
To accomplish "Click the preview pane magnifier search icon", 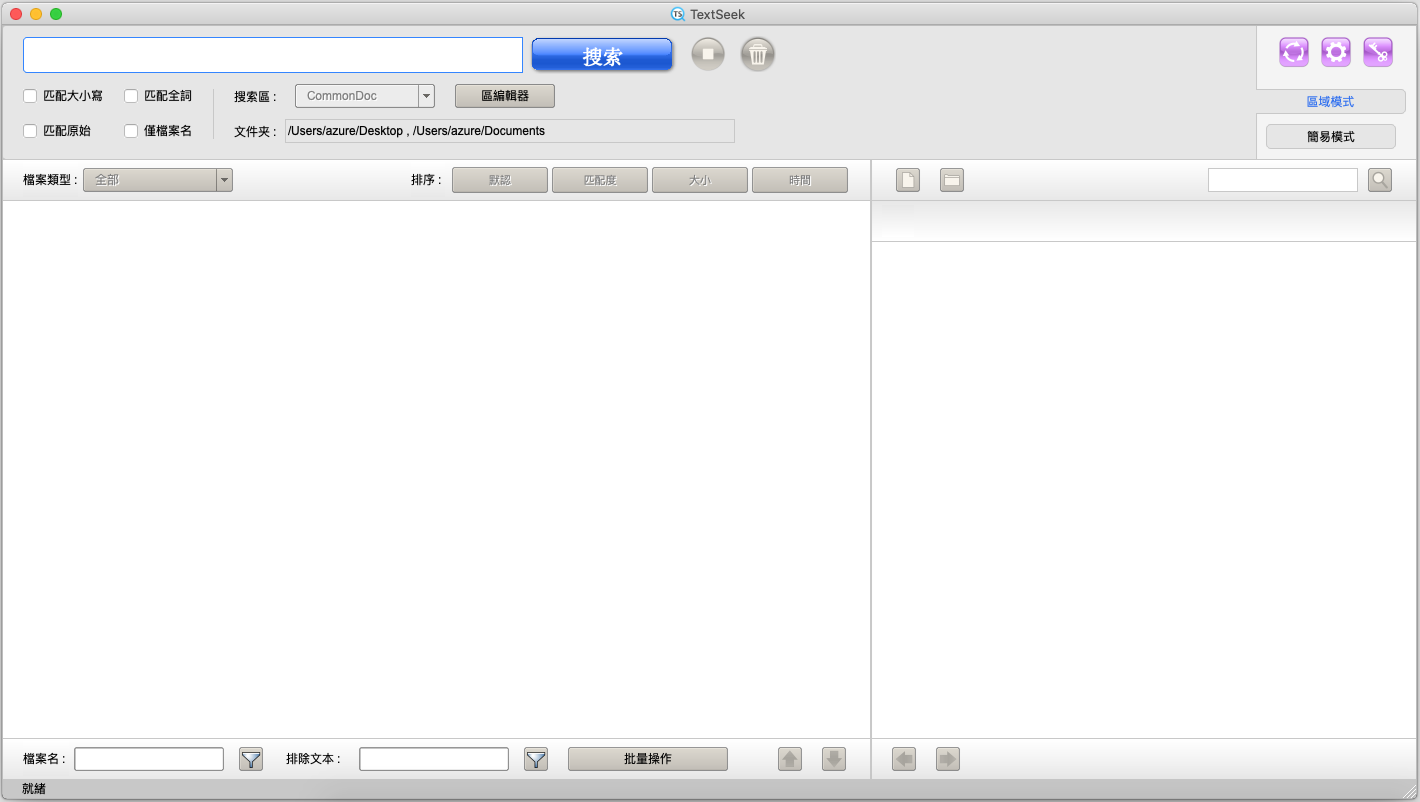I will pos(1380,180).
